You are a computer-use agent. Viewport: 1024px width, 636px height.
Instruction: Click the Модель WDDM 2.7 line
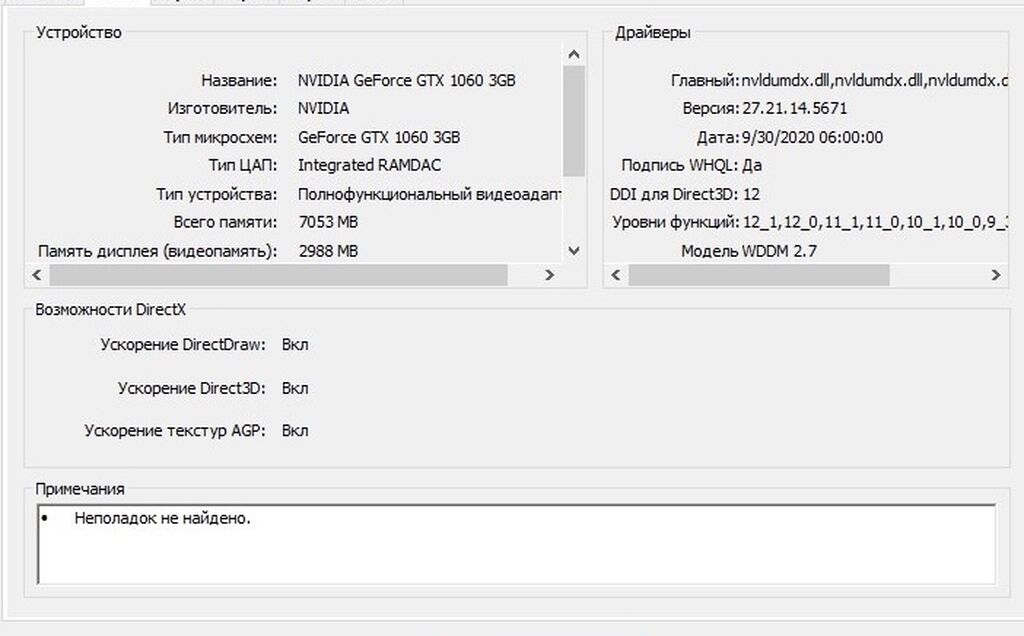pos(748,251)
